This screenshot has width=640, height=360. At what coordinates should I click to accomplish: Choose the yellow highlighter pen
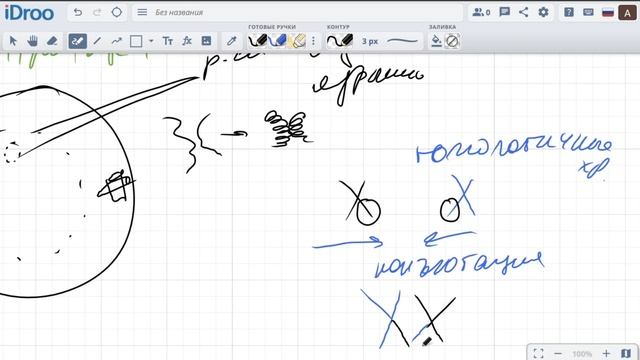pos(297,41)
